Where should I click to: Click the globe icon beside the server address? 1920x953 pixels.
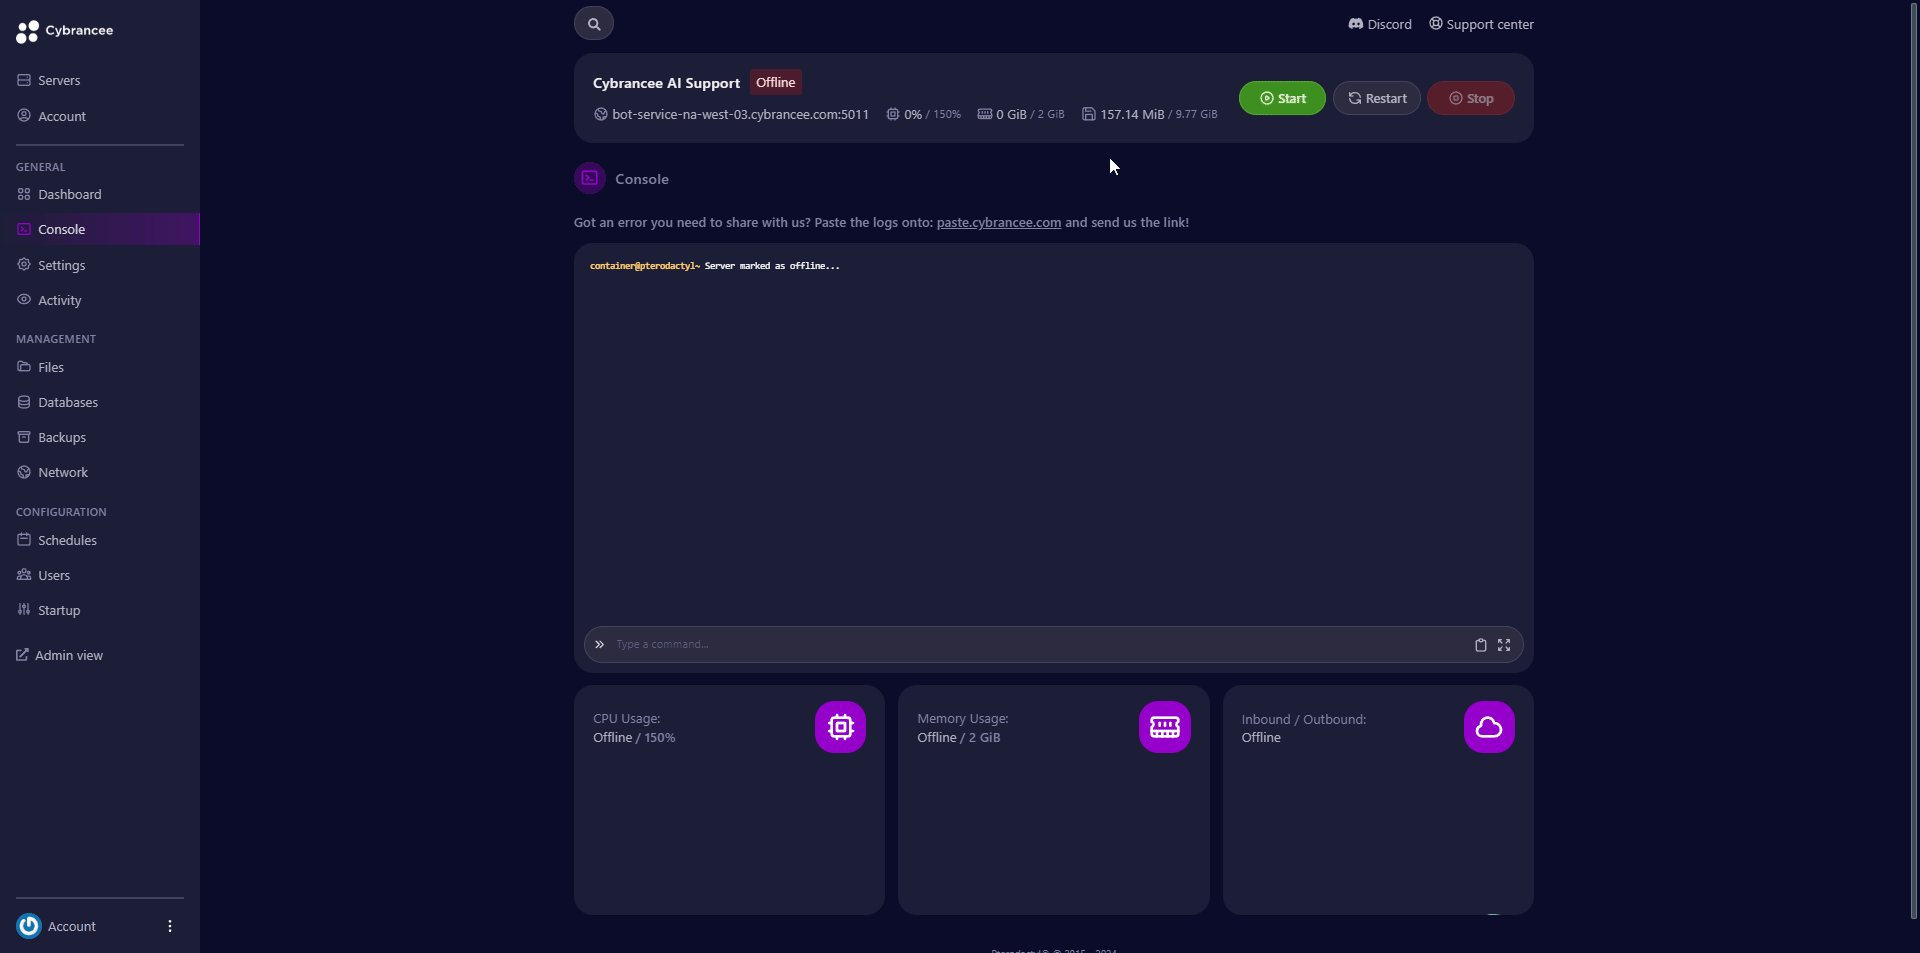point(601,114)
